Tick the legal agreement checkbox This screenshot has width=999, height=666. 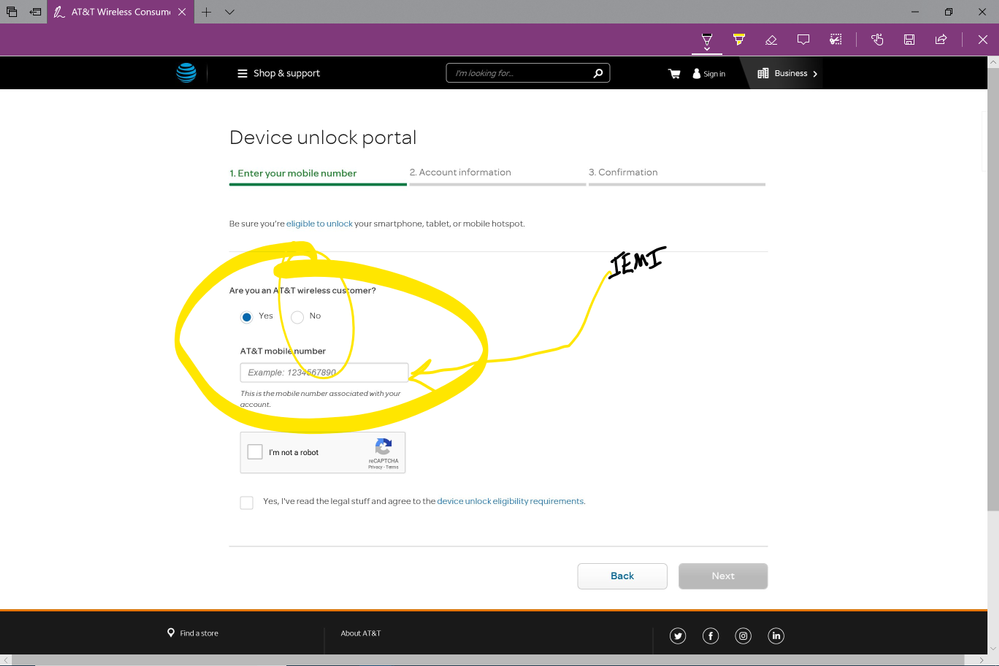[x=246, y=502]
